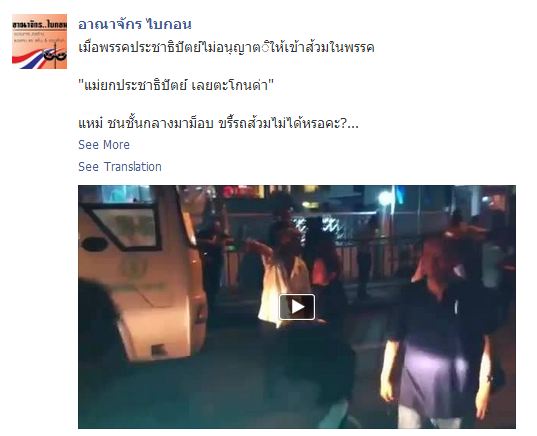Click the page's profile picture avatar
This screenshot has width=537, height=436.
click(39, 41)
